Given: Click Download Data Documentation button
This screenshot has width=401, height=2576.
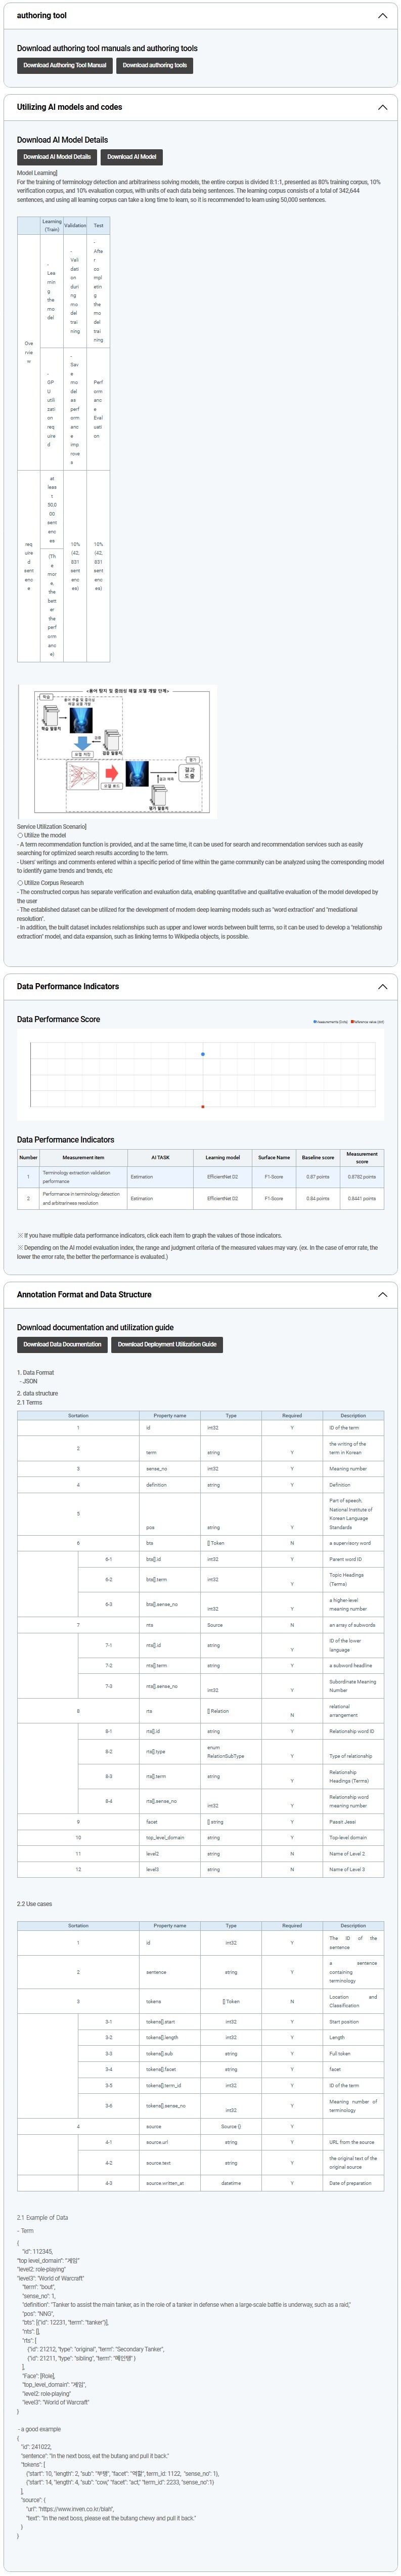Looking at the screenshot, I should click(x=62, y=1344).
